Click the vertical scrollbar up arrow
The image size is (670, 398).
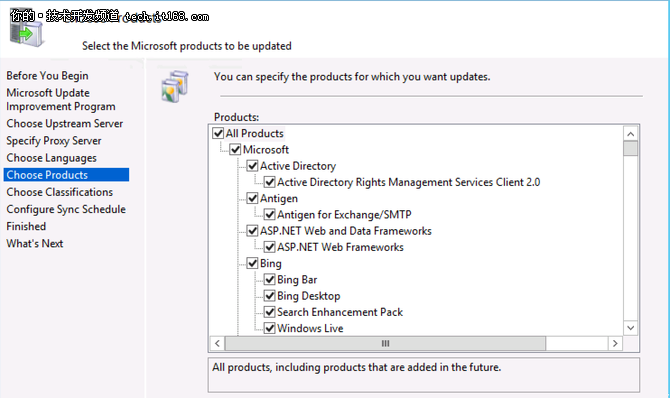point(630,134)
